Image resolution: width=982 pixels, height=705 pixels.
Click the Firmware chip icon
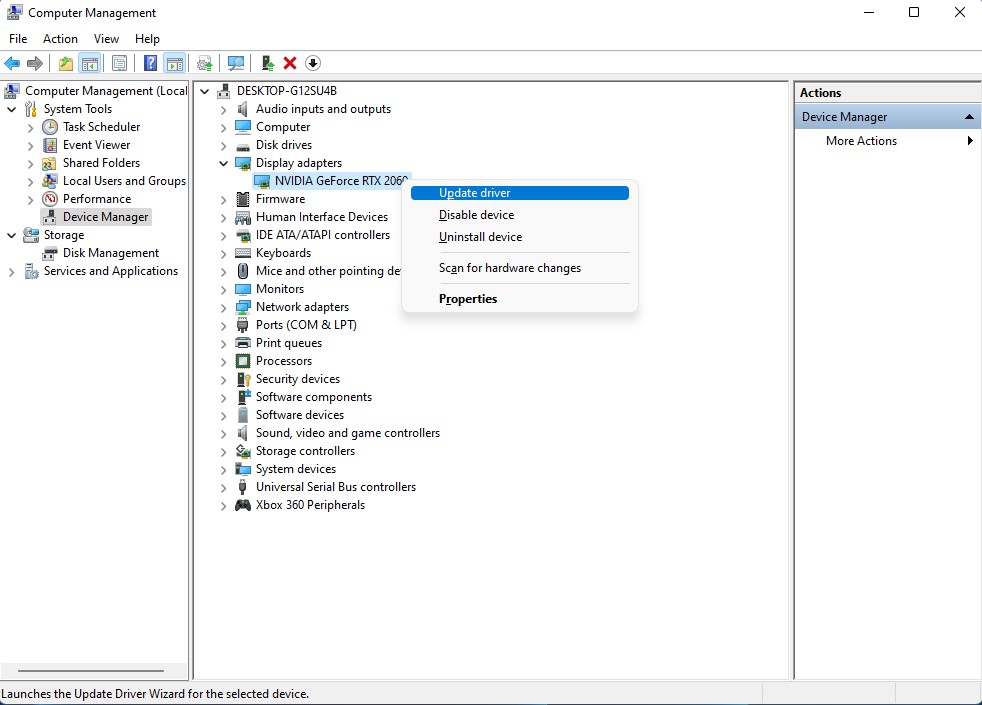(x=243, y=199)
